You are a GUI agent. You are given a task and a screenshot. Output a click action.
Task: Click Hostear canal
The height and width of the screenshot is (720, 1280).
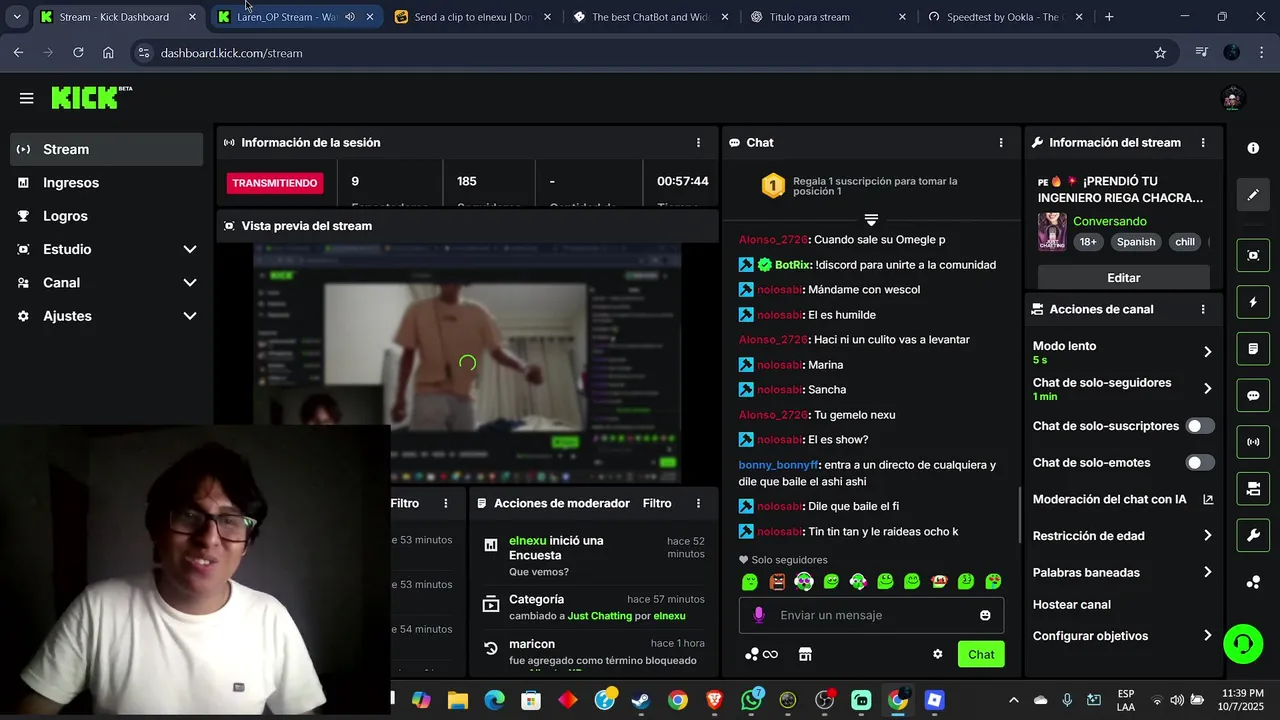click(1071, 605)
